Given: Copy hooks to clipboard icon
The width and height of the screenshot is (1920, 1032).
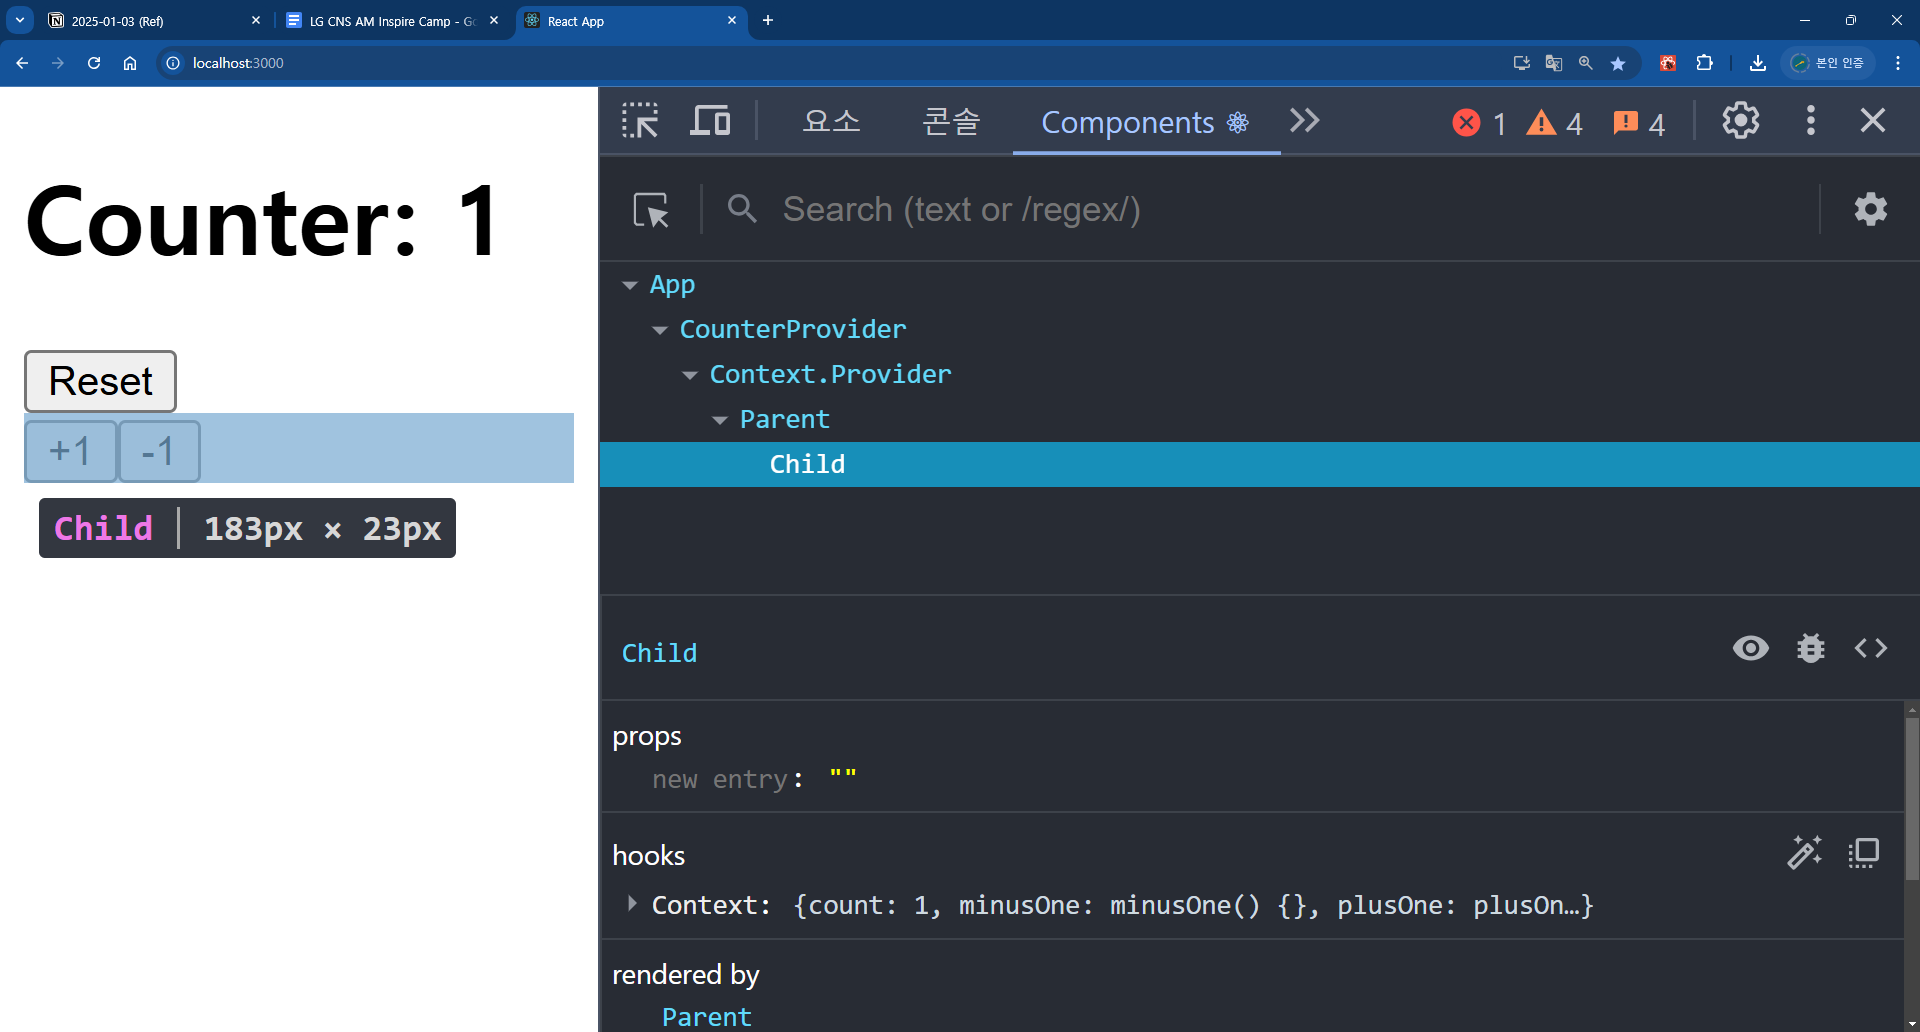Looking at the screenshot, I should [x=1864, y=853].
